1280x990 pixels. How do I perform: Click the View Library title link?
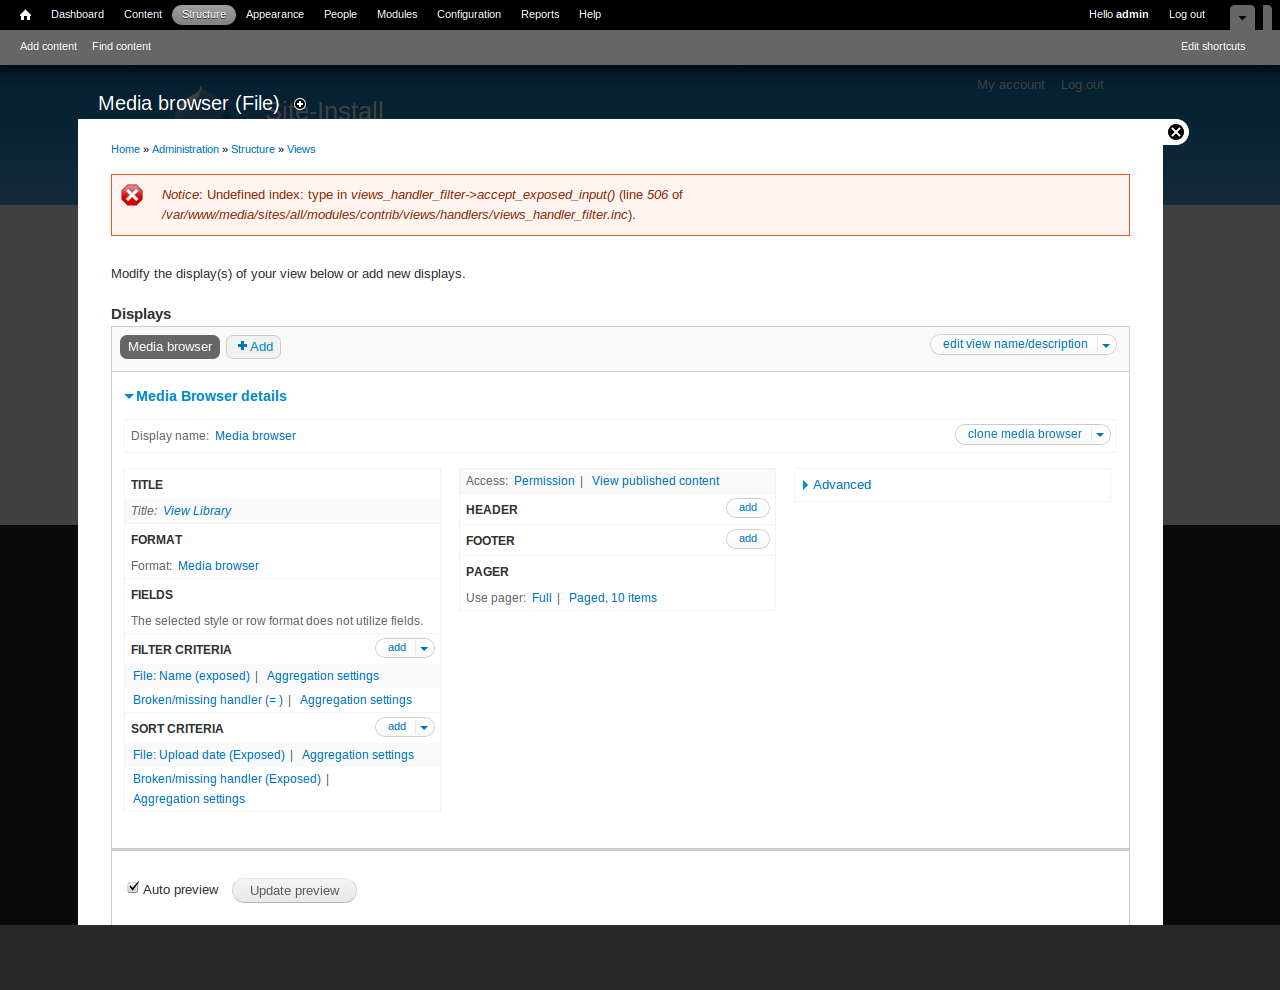[x=196, y=511]
